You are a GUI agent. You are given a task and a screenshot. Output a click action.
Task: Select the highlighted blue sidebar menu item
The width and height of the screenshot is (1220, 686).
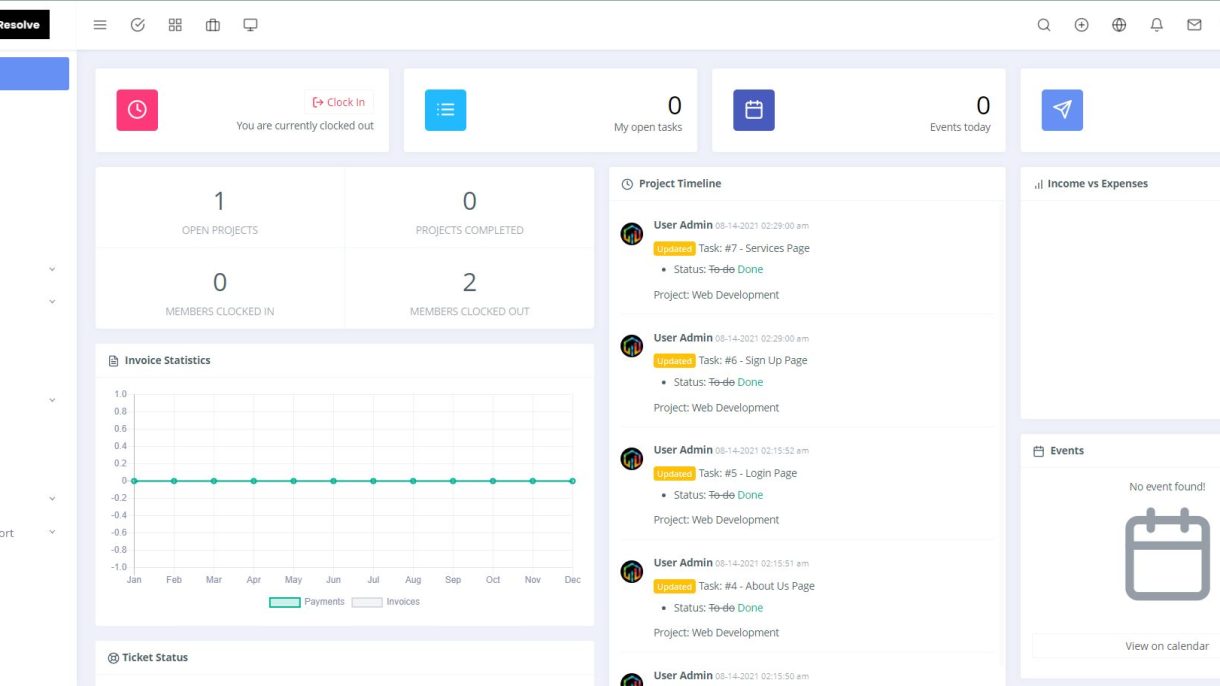coord(34,74)
